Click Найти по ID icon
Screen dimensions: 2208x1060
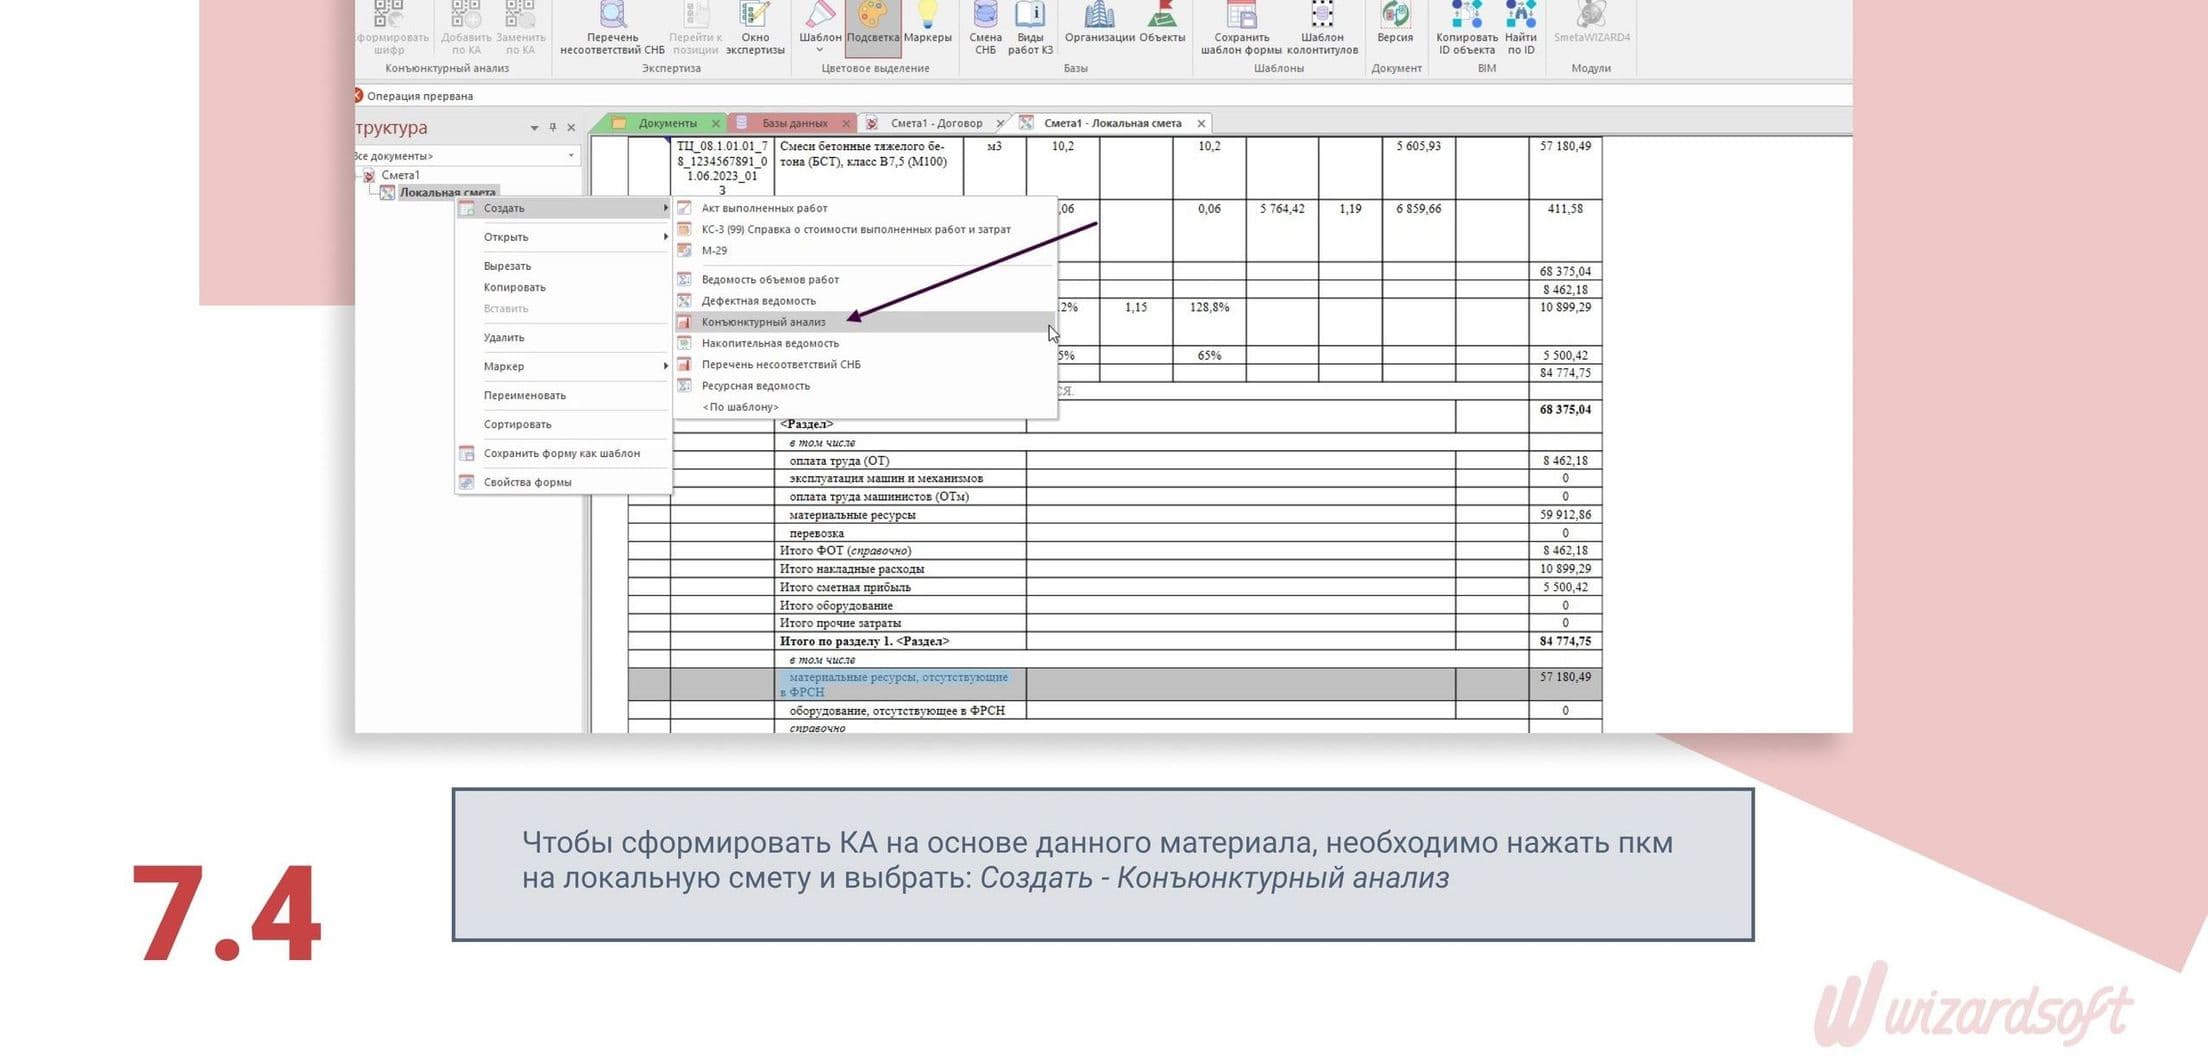(x=1521, y=27)
